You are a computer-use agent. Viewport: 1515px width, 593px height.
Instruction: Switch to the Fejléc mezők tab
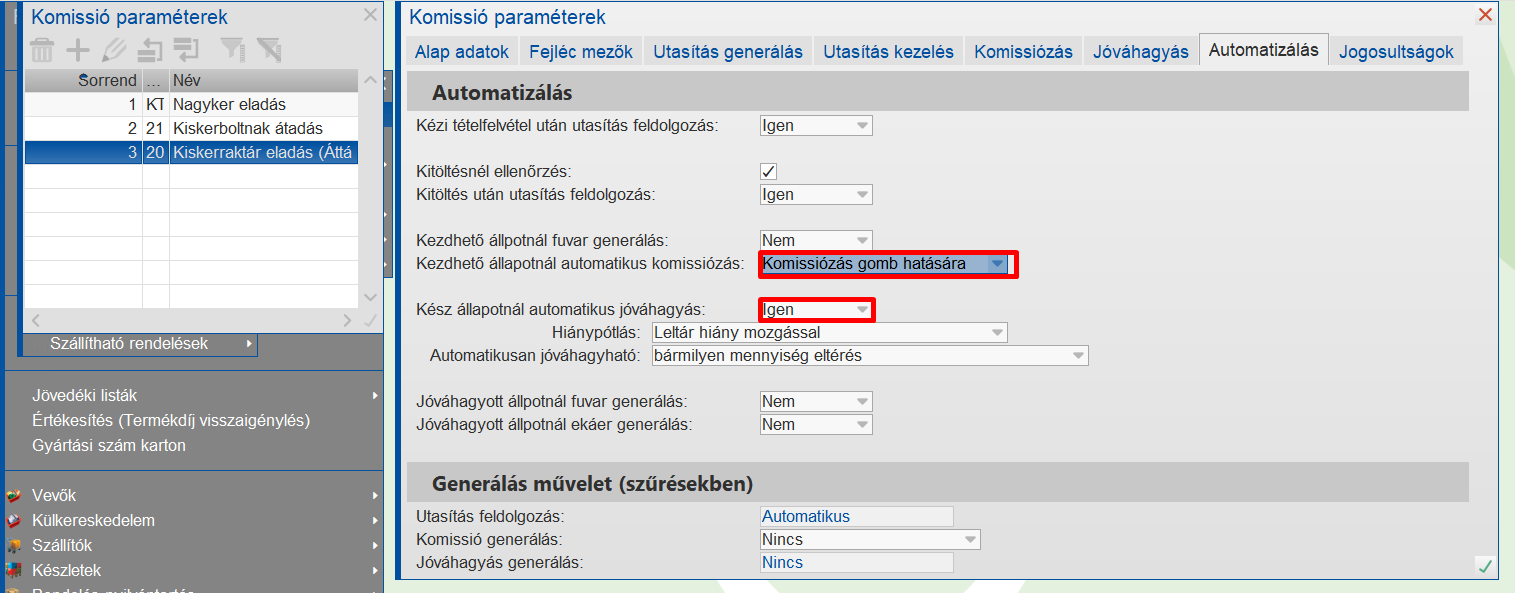pyautogui.click(x=580, y=52)
